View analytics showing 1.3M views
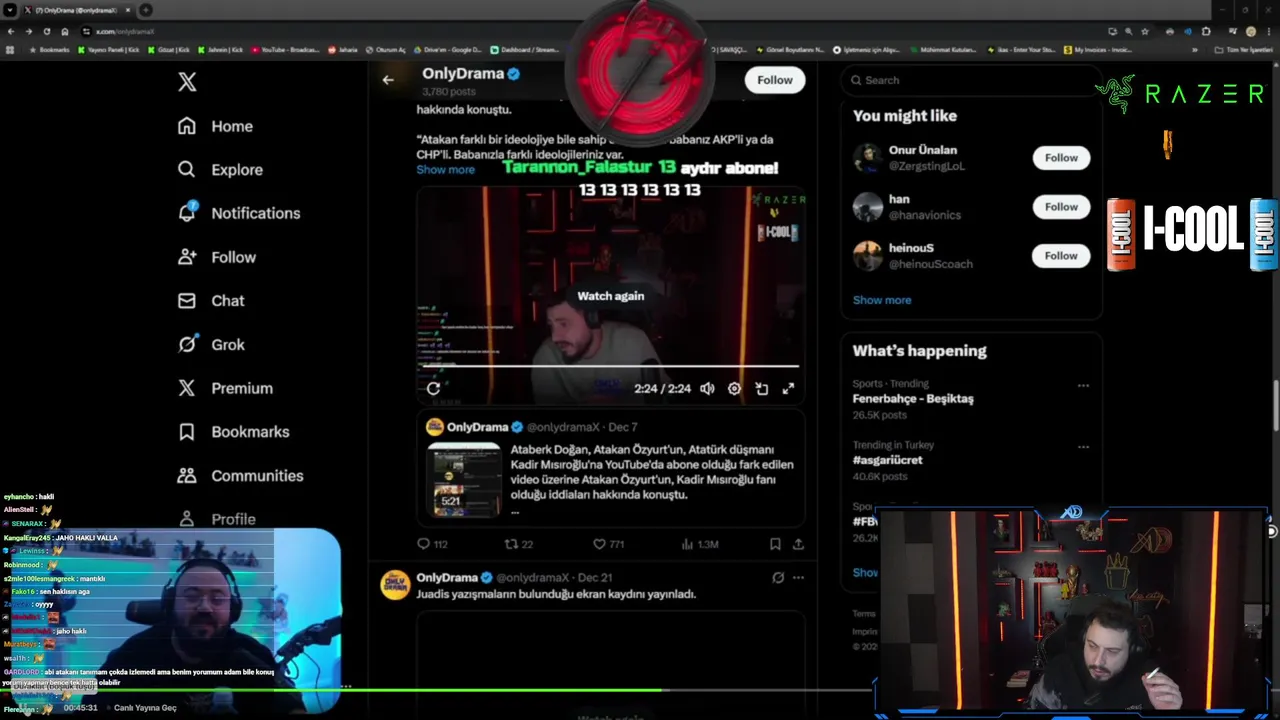This screenshot has height=720, width=1280. click(699, 544)
